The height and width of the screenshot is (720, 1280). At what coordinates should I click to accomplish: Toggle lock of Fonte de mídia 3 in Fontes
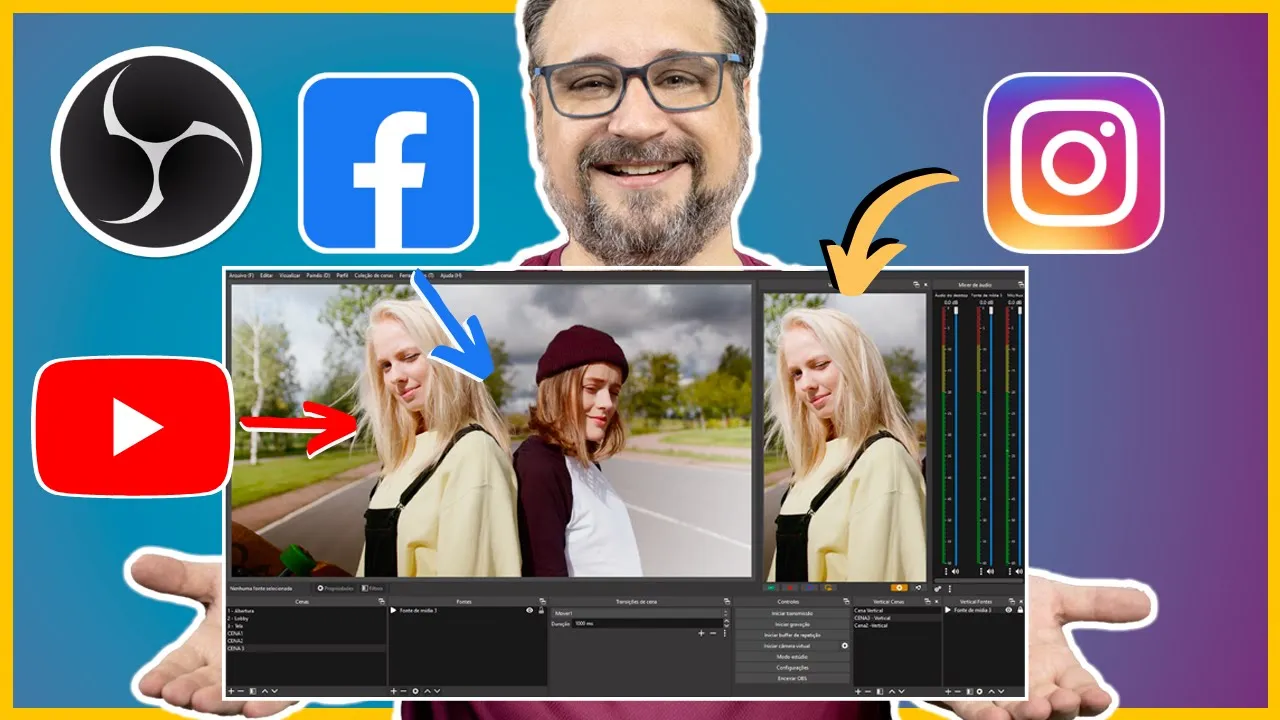click(541, 610)
